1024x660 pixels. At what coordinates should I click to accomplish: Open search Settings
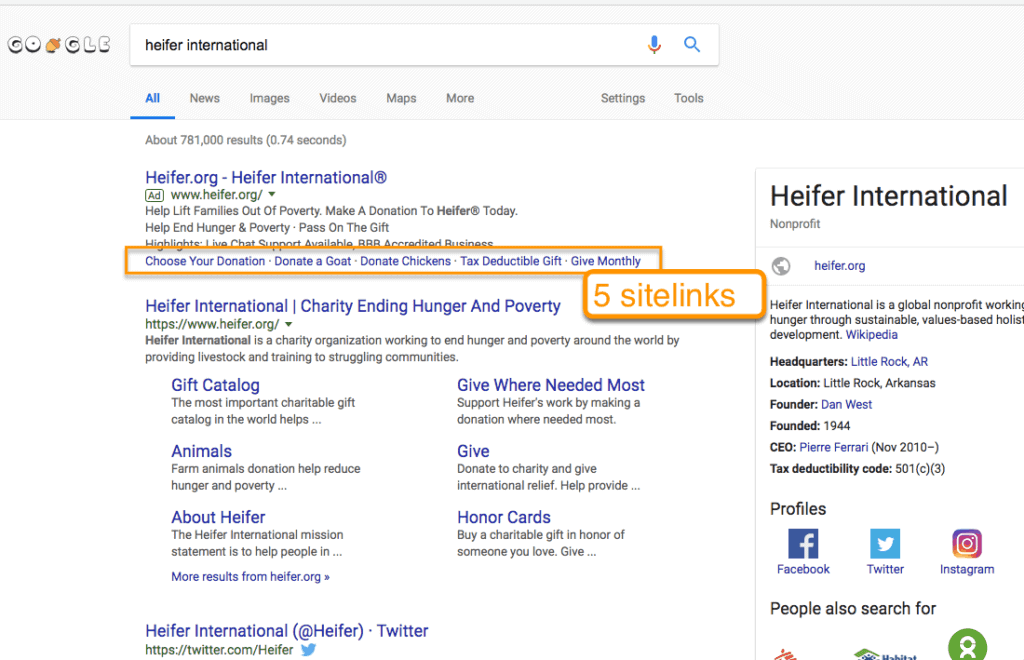pyautogui.click(x=622, y=98)
